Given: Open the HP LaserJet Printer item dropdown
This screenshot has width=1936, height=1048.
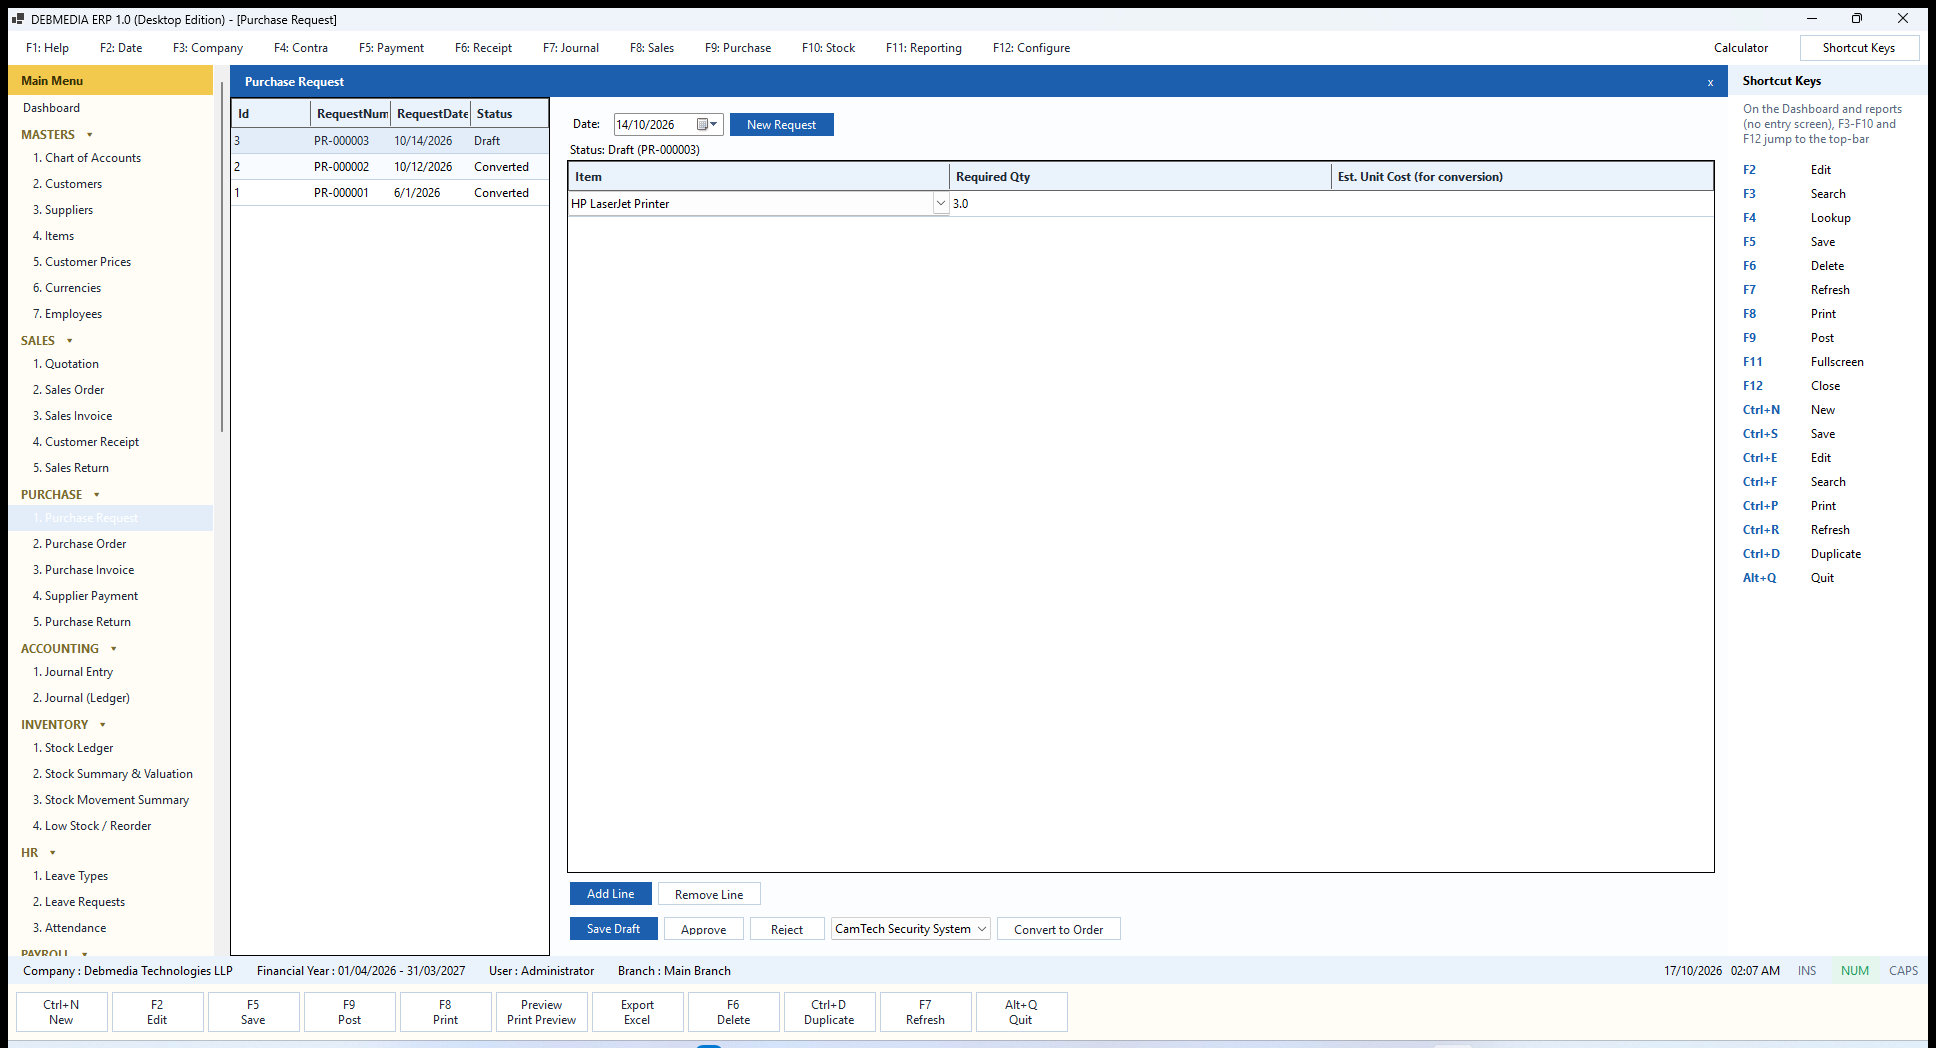Looking at the screenshot, I should pos(940,204).
